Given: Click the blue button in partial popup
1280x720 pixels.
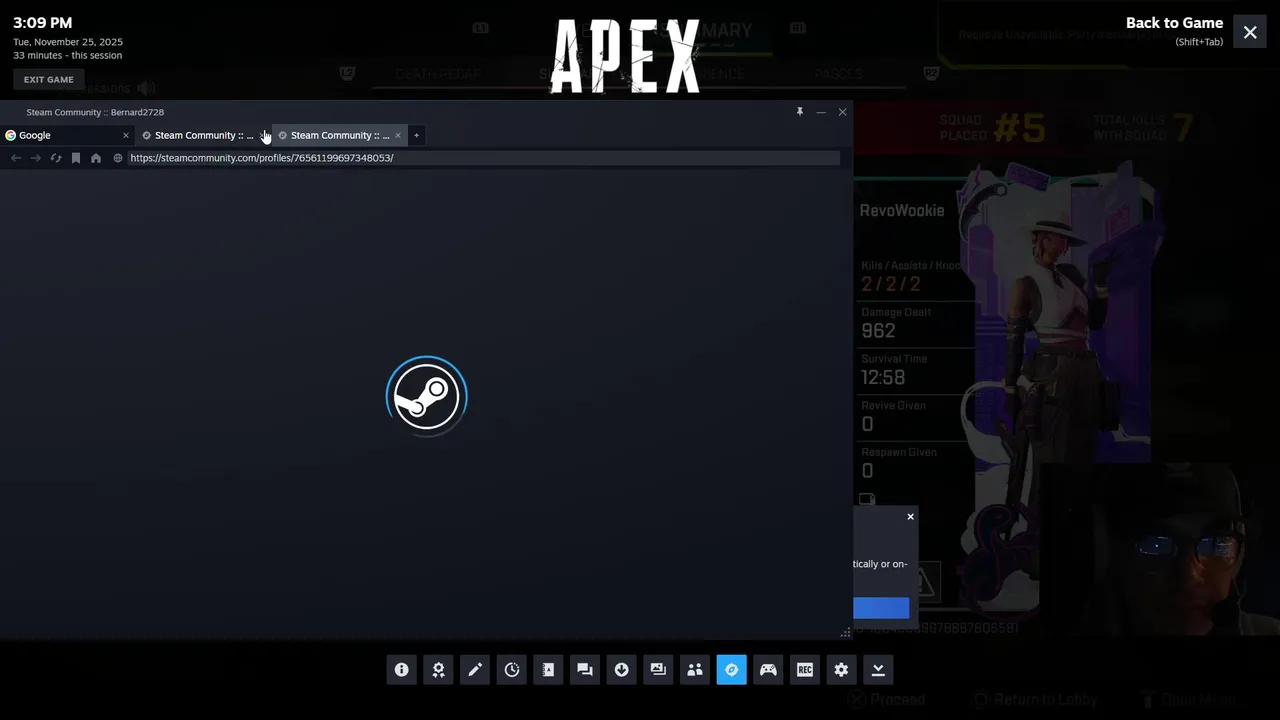Looking at the screenshot, I should click(881, 608).
